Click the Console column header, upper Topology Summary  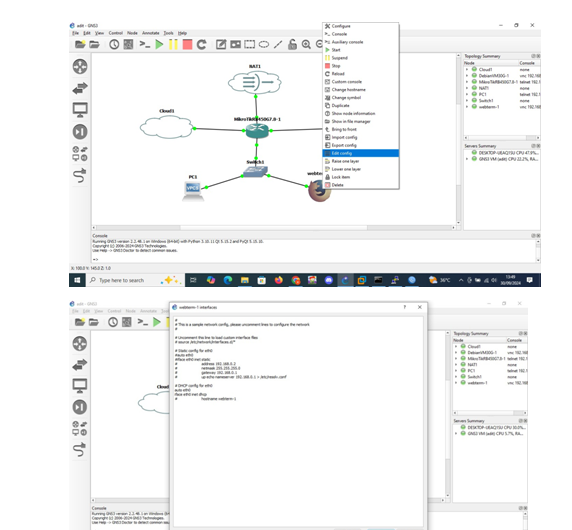[x=529, y=63]
